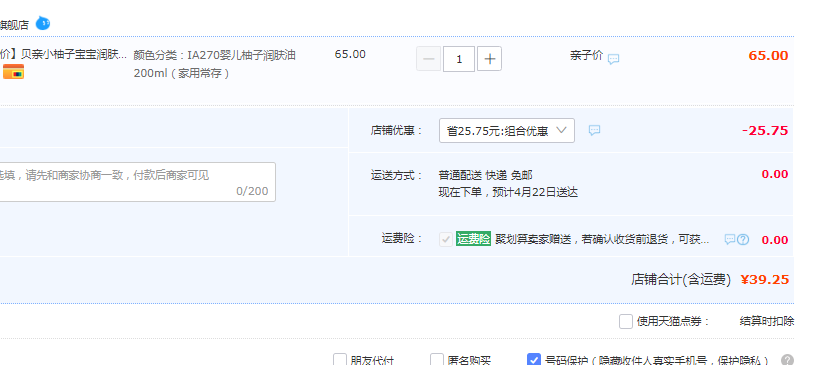Click the unit price 65.00 in product row

[x=350, y=54]
